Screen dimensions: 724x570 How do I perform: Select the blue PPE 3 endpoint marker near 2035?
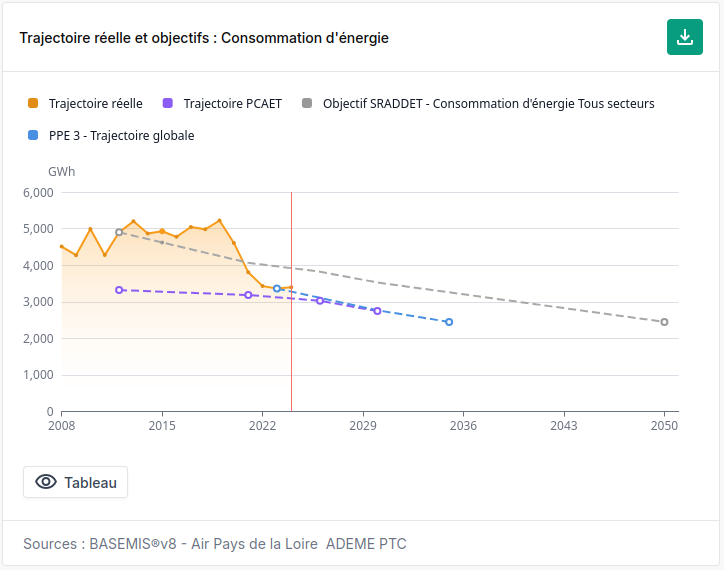(449, 322)
